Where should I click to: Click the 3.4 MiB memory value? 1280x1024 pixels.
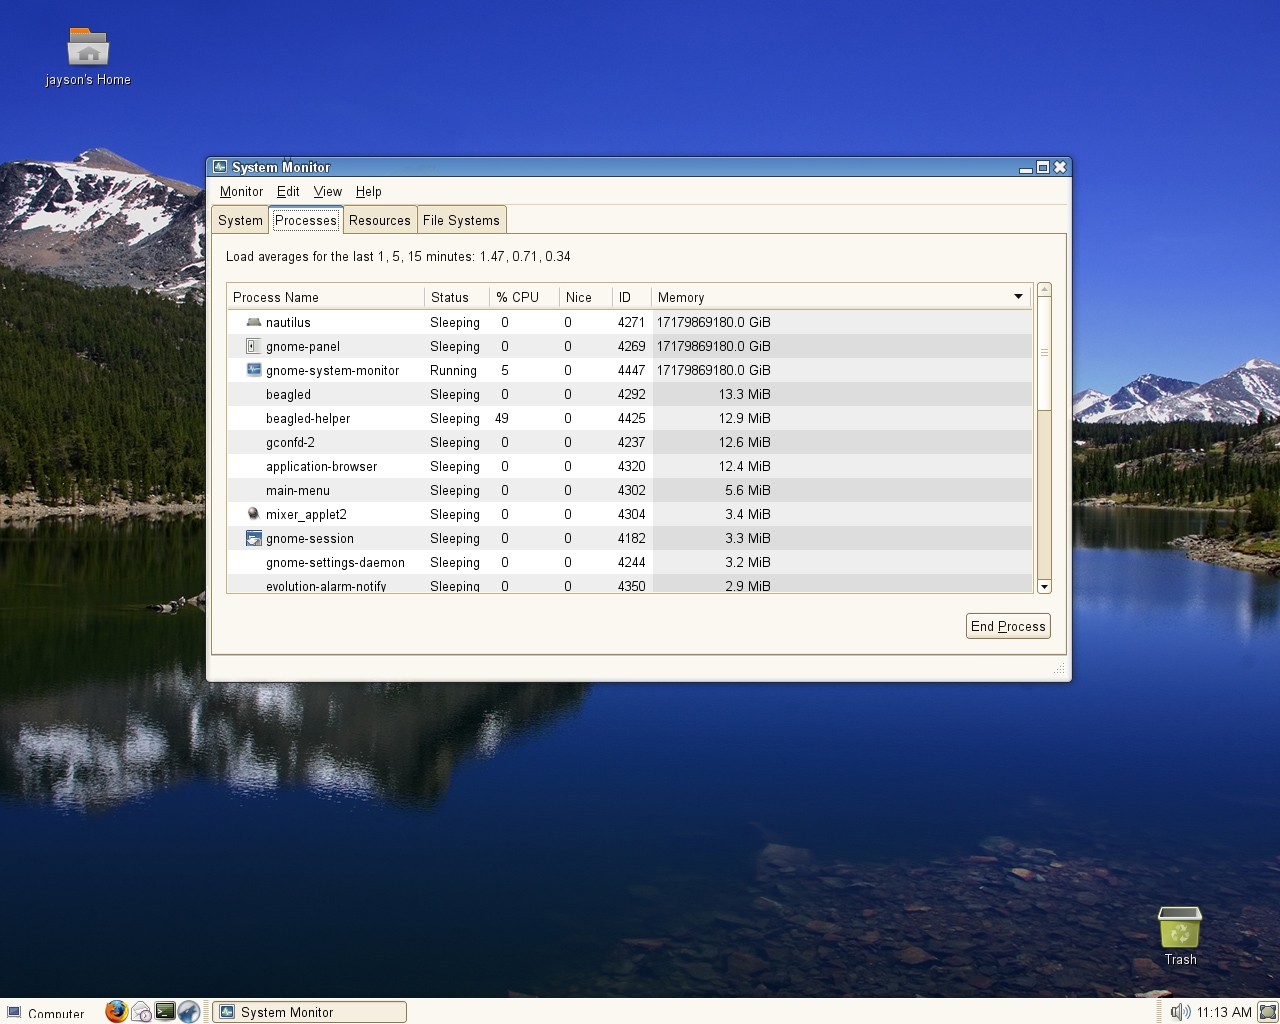(x=748, y=514)
